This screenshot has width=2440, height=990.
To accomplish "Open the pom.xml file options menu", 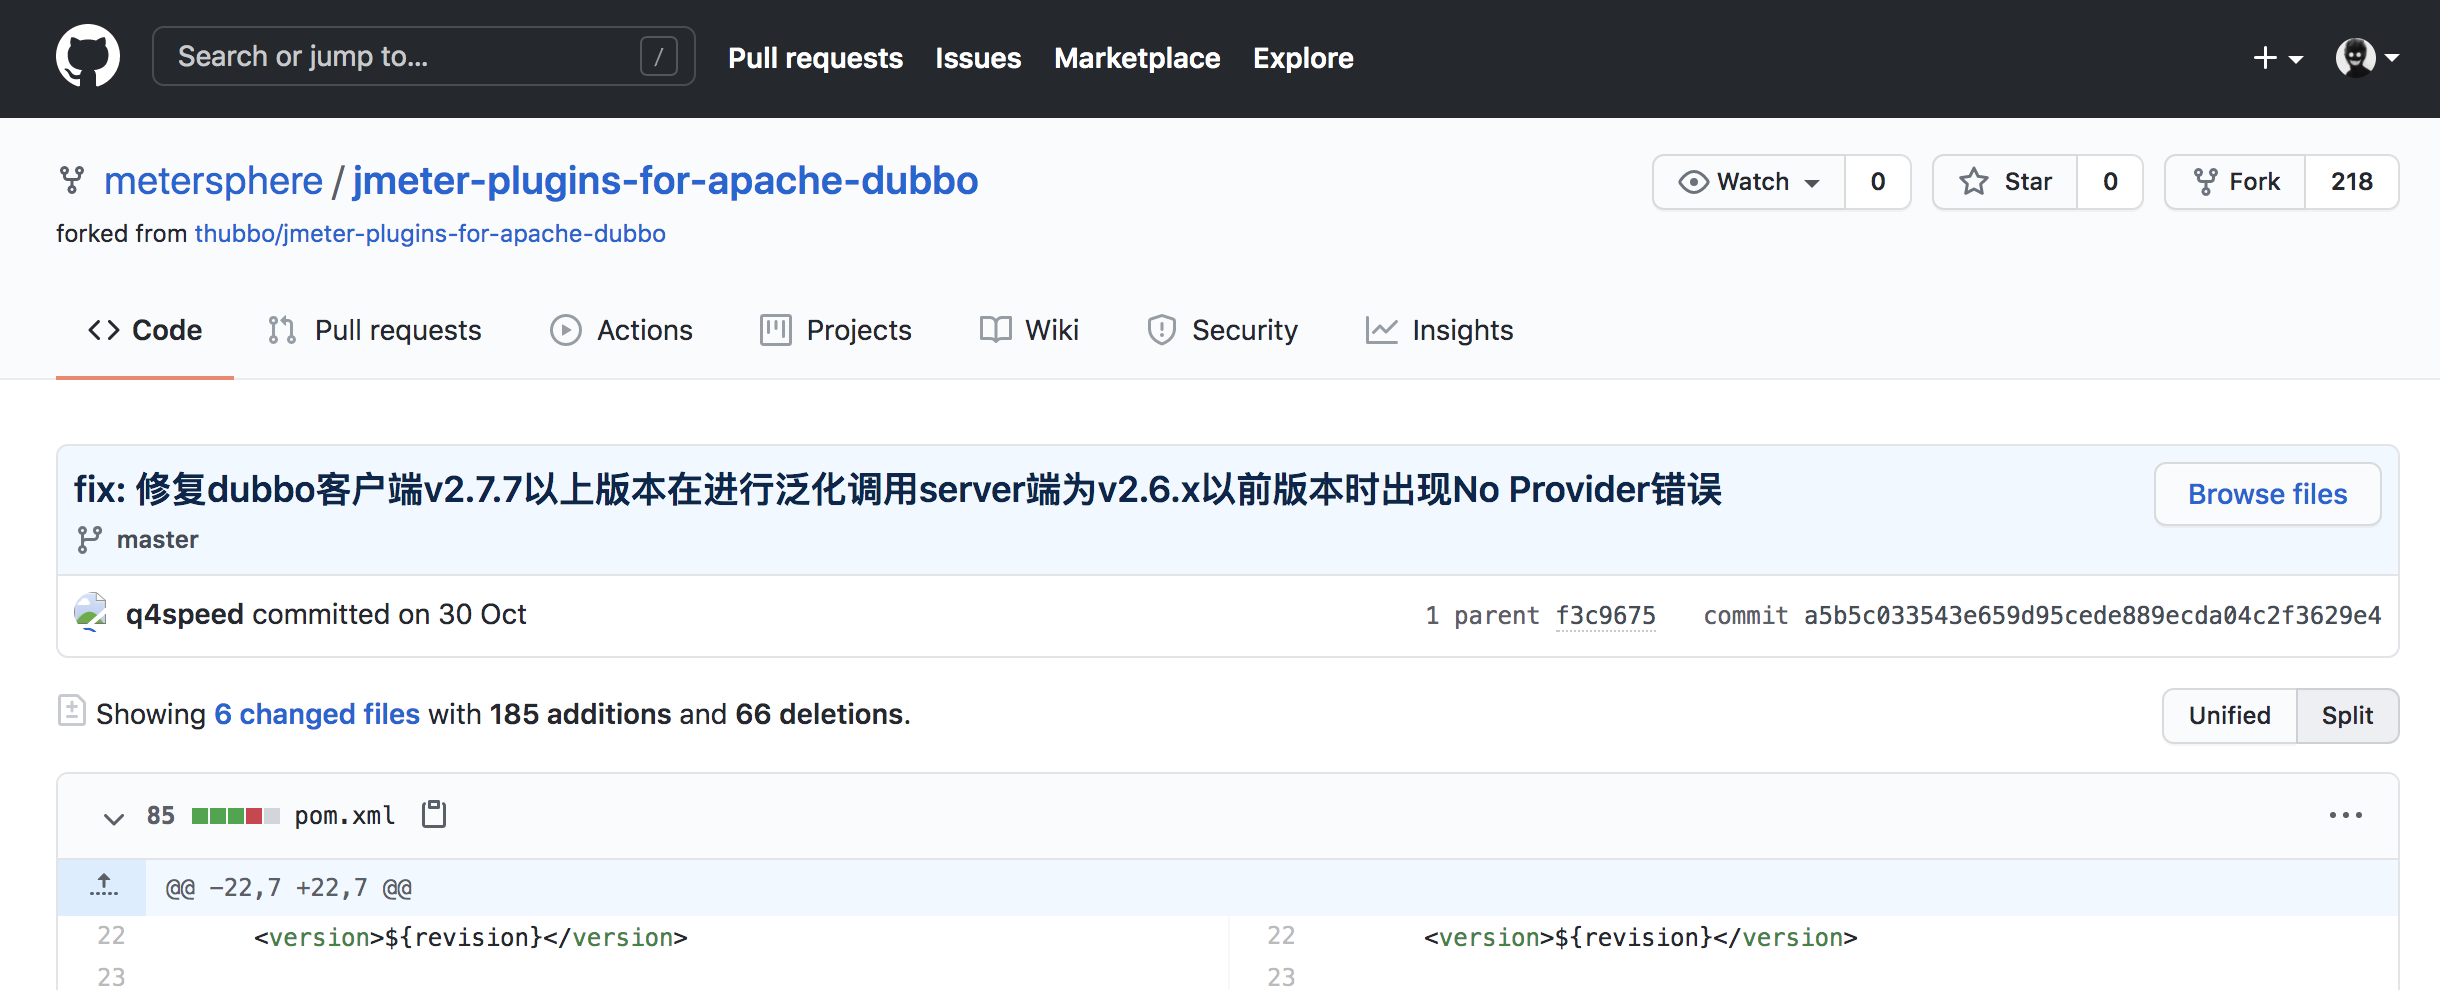I will 2345,816.
